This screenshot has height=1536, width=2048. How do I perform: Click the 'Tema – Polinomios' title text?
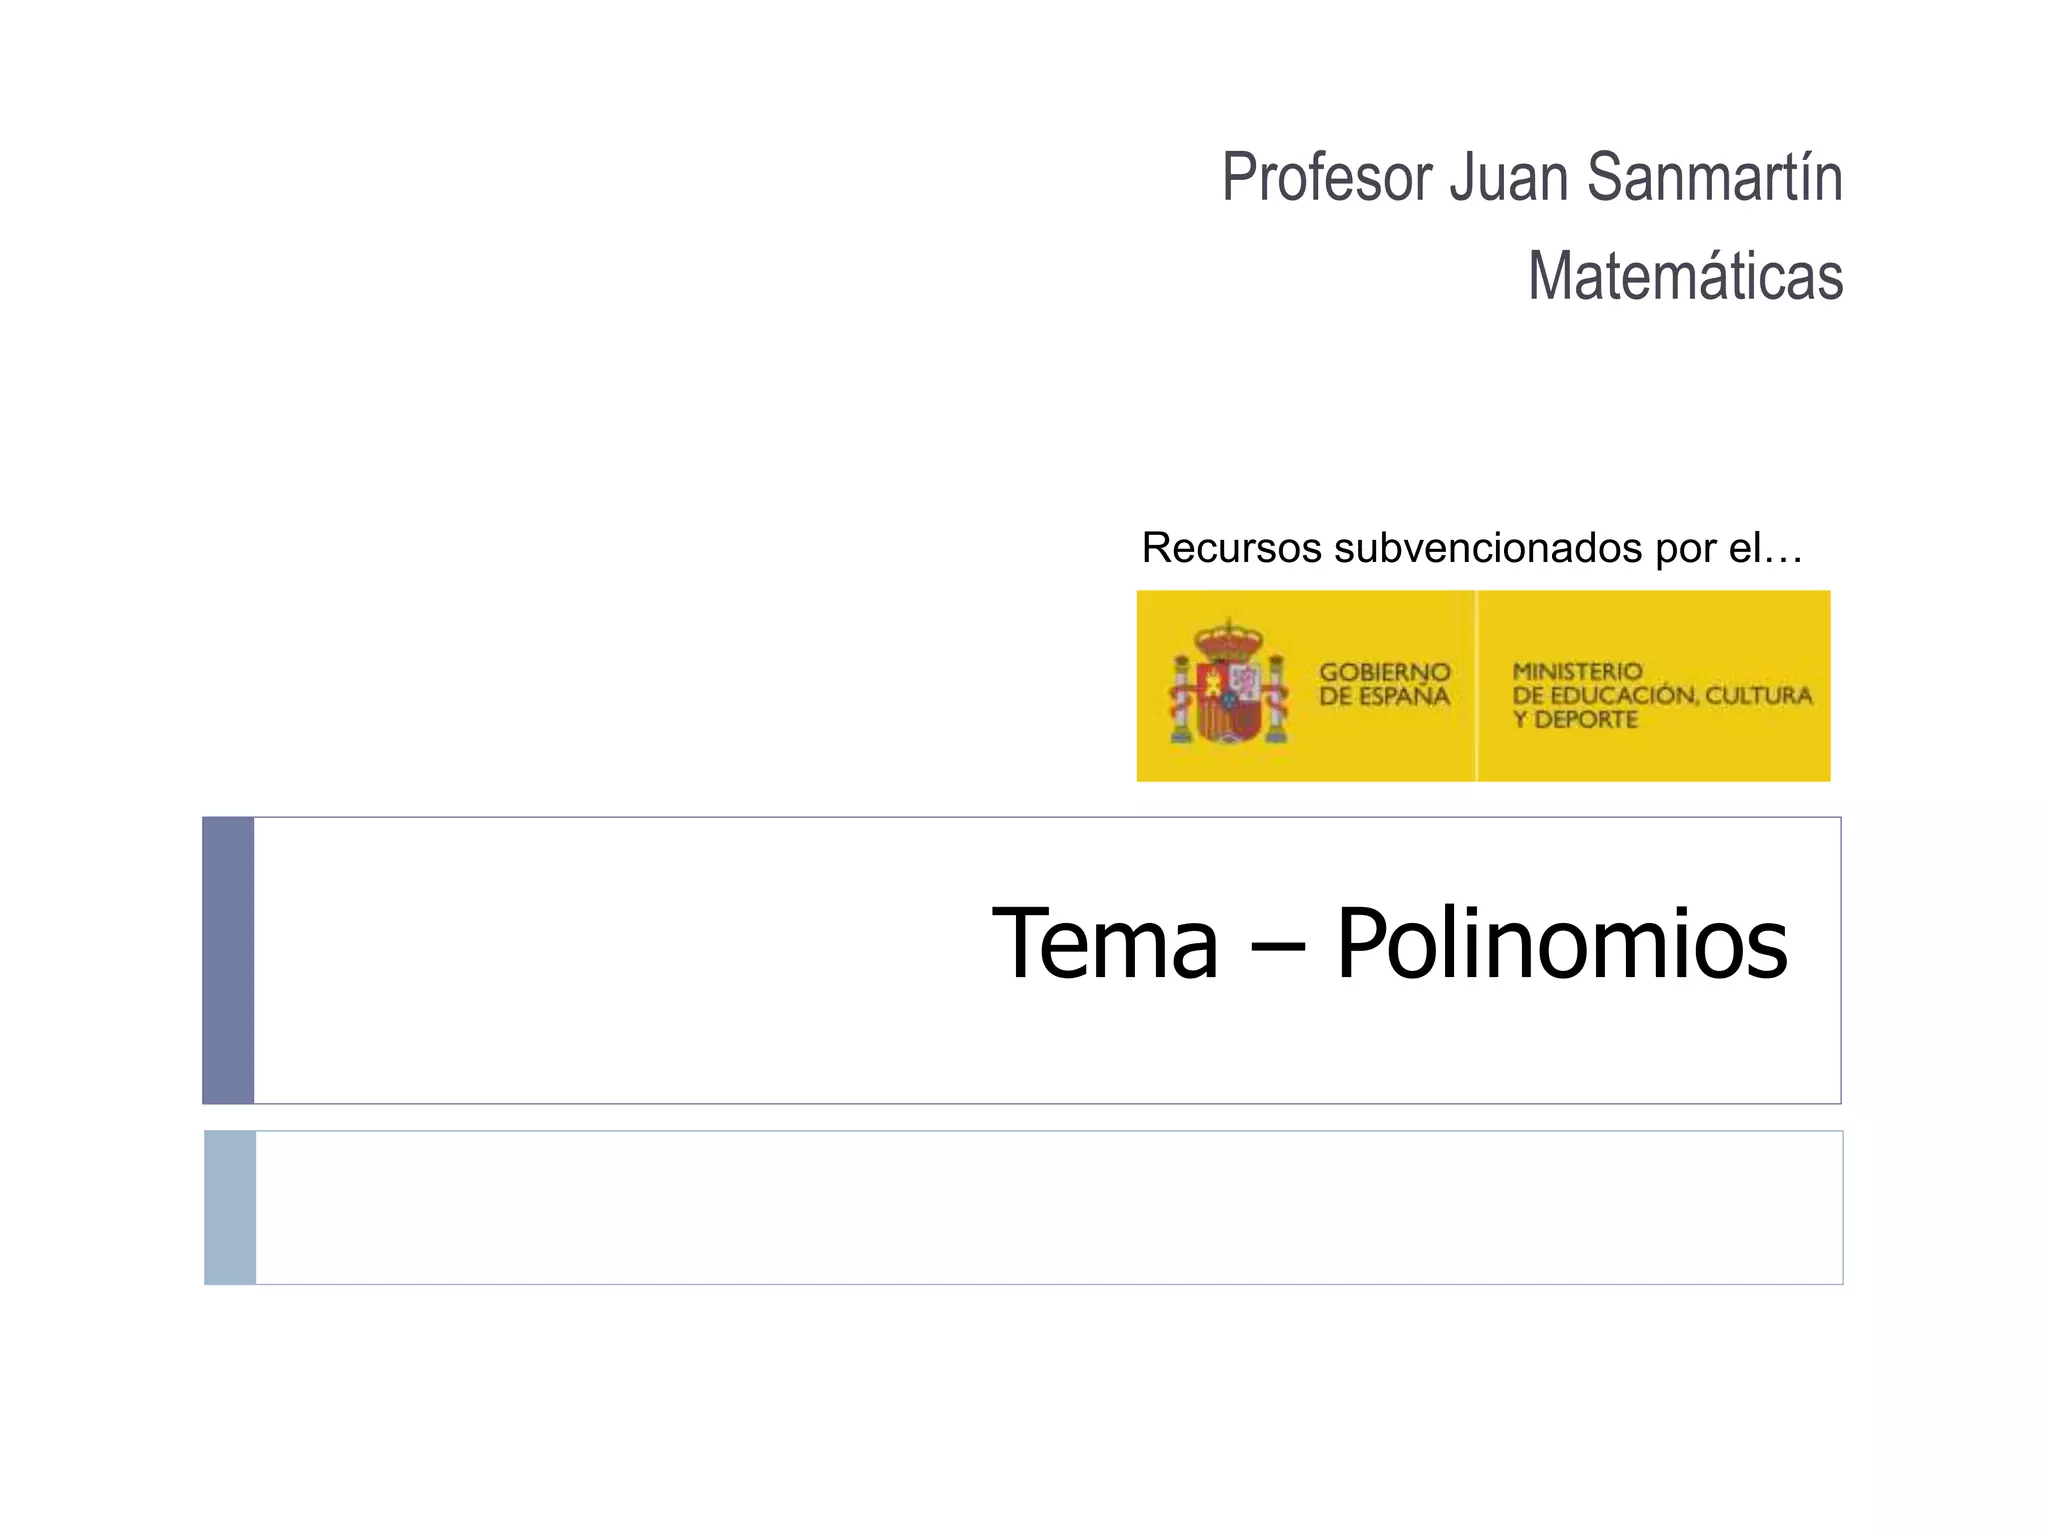coord(1389,943)
